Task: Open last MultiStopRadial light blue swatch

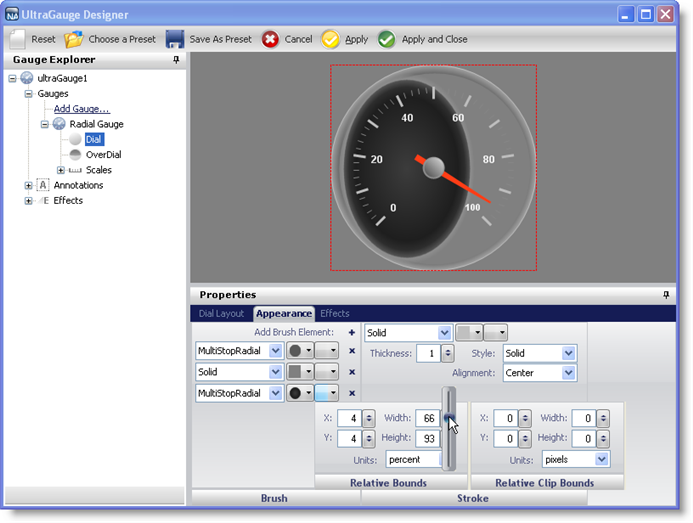Action: pos(327,393)
